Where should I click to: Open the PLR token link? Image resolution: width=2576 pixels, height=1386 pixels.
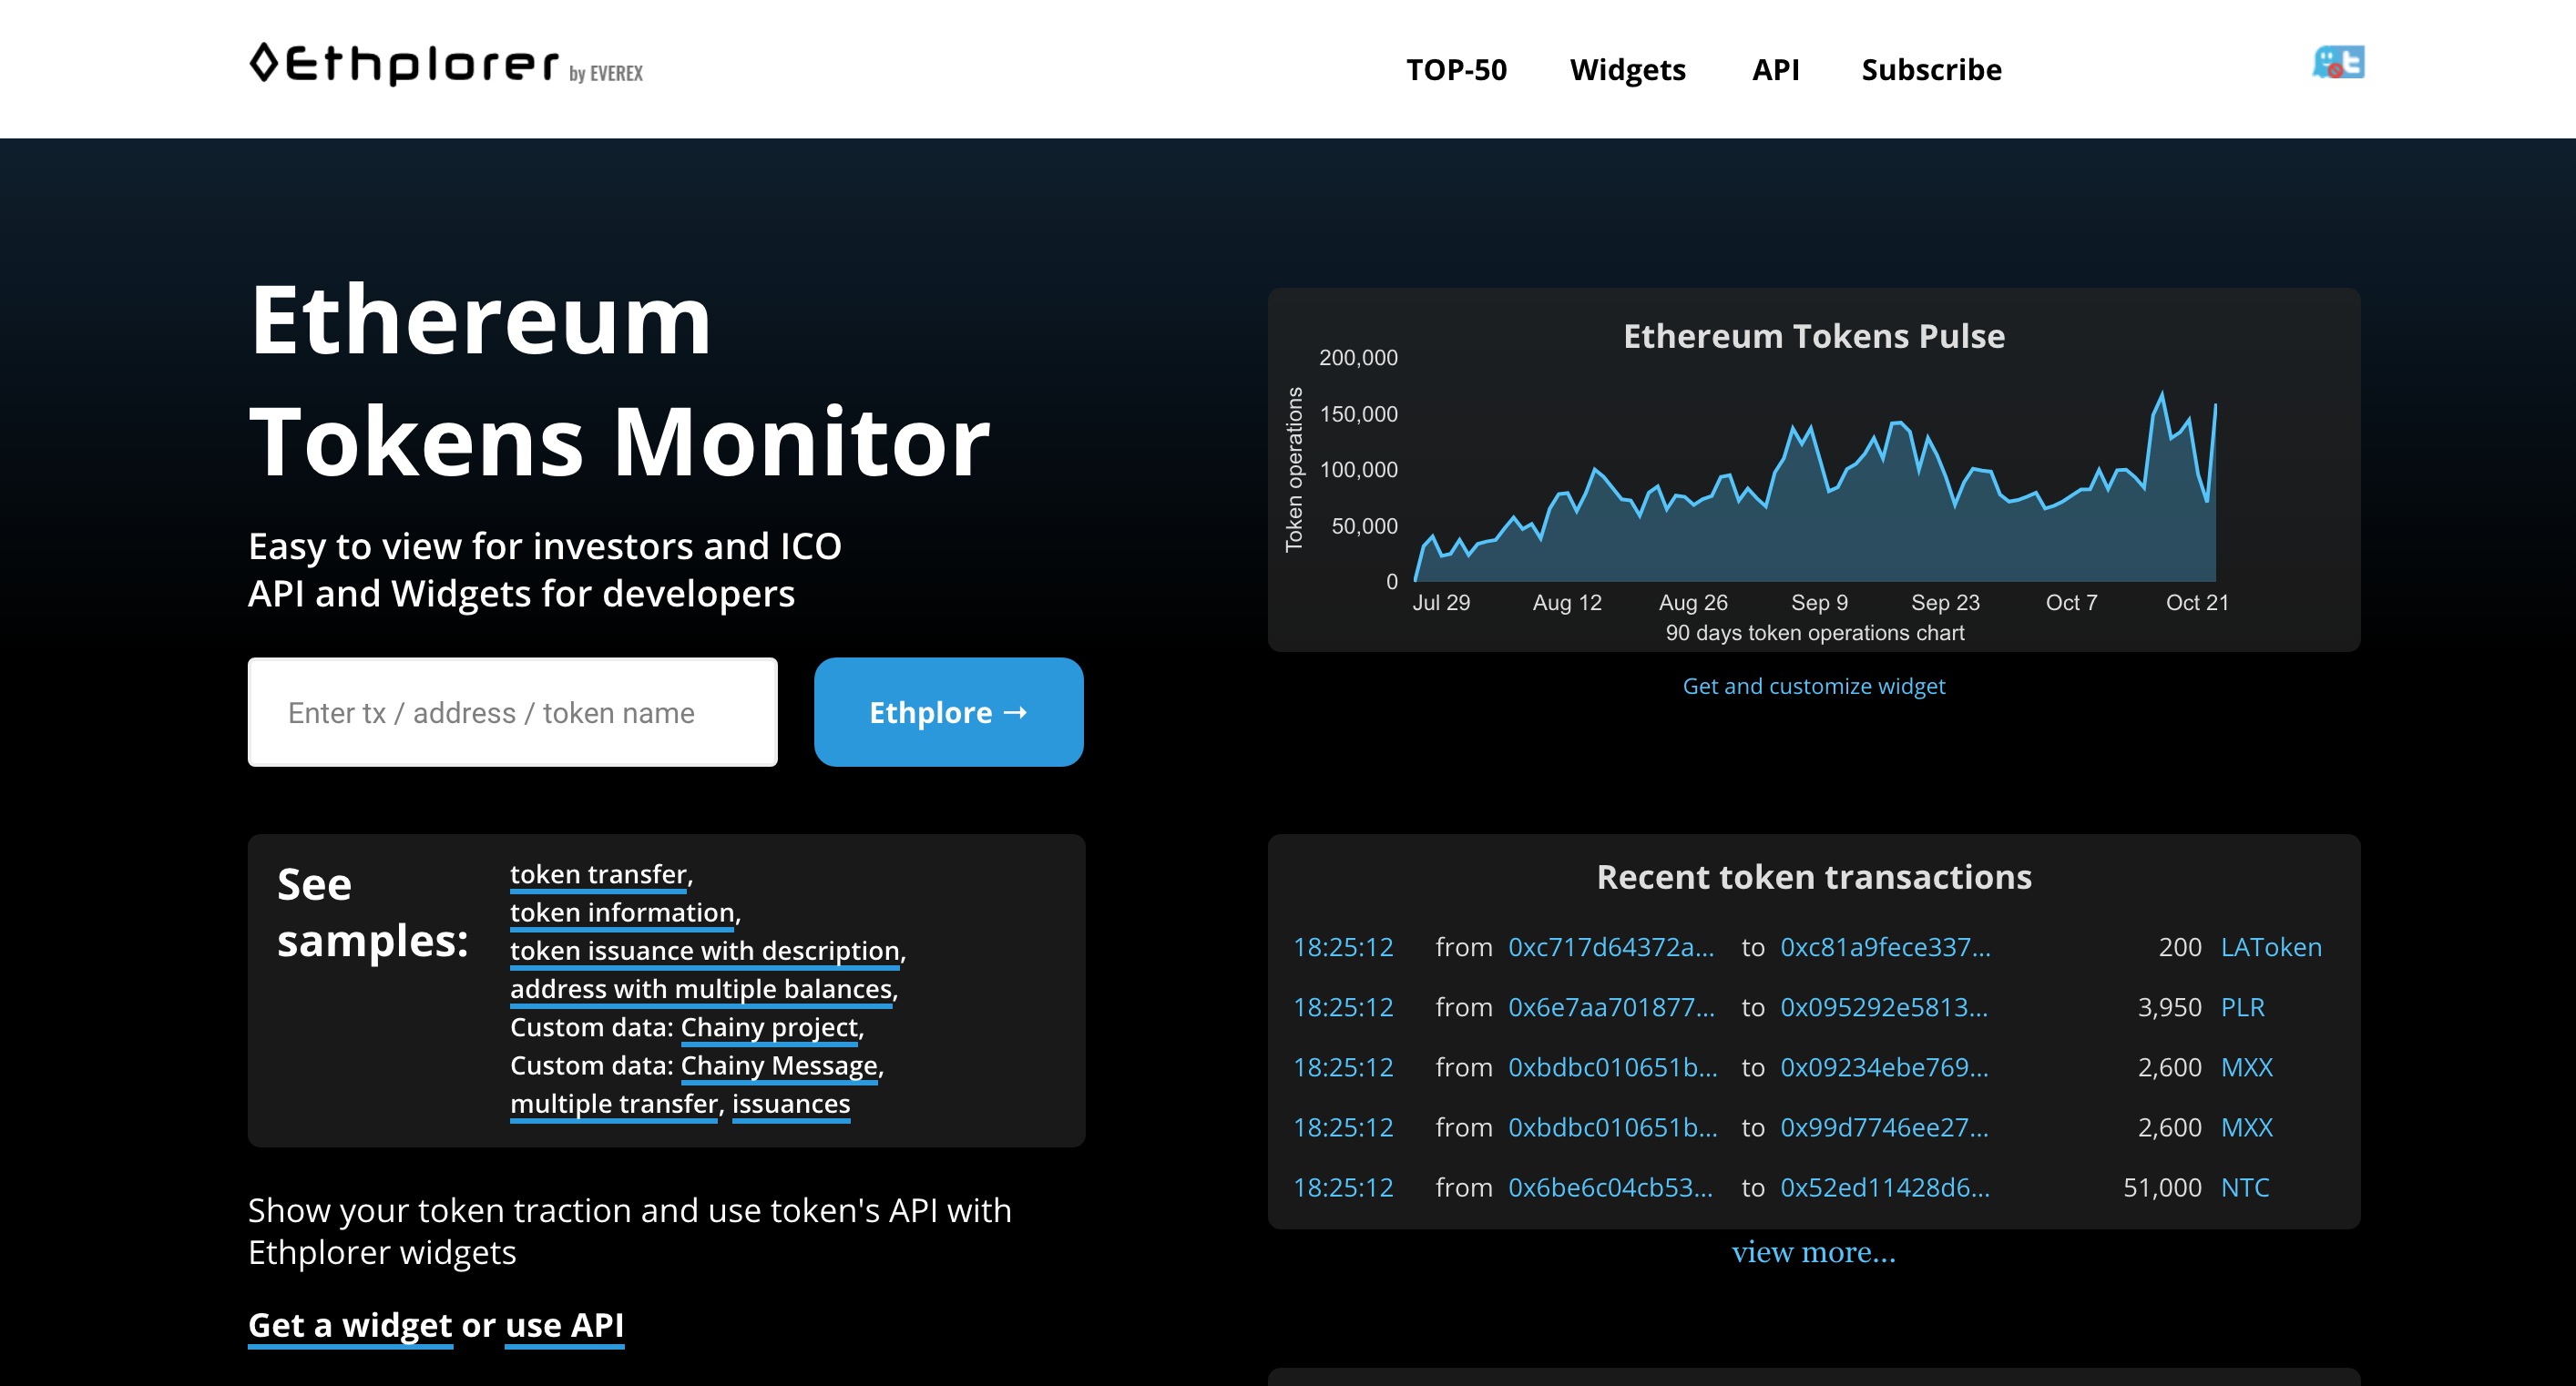pyautogui.click(x=2242, y=1007)
